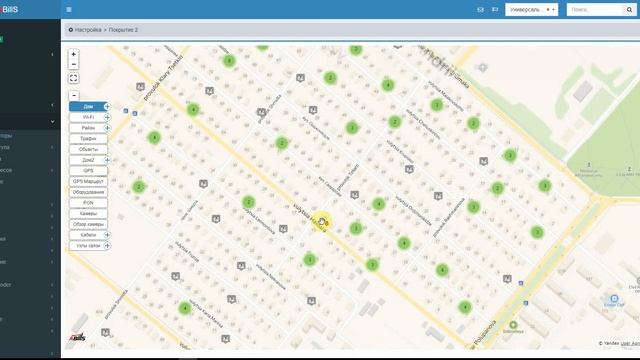Click the Покрытие 2 breadcrumb item
Image resolution: width=640 pixels, height=360 pixels.
pyautogui.click(x=123, y=30)
